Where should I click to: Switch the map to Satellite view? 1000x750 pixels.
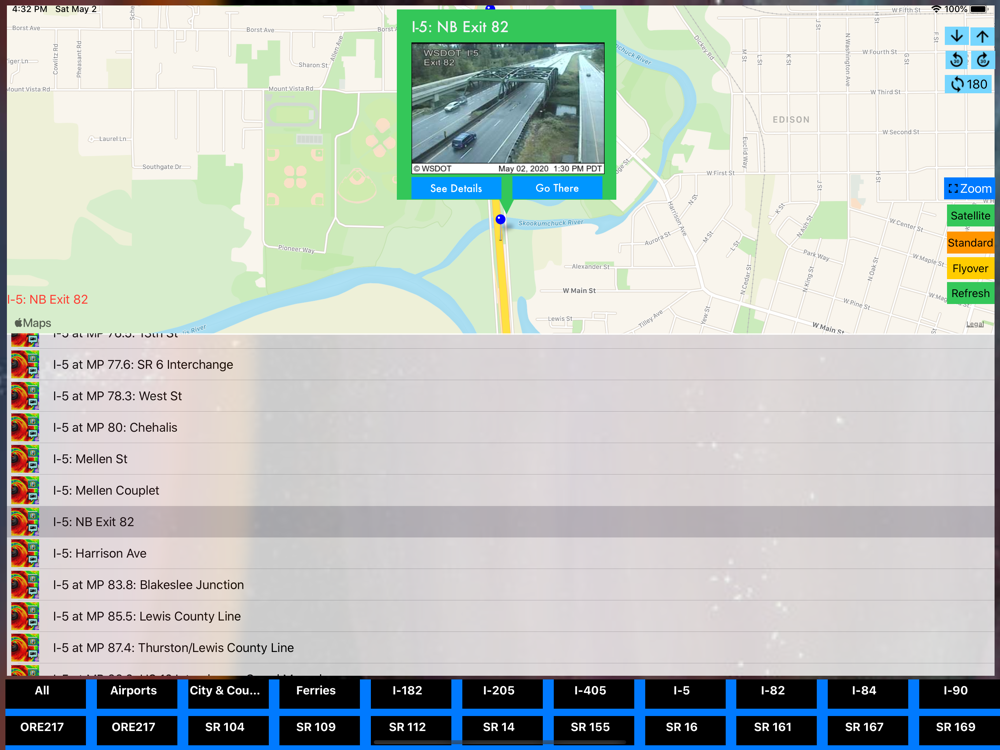tap(970, 216)
